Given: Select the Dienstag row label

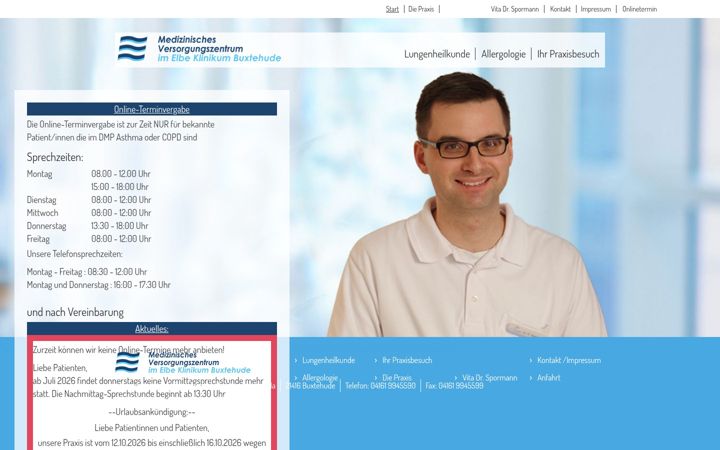Looking at the screenshot, I should 41,200.
